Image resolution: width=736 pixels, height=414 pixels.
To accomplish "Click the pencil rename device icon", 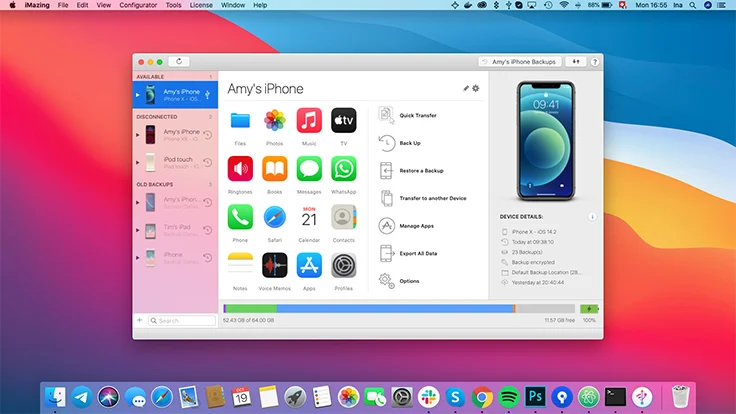I will point(466,89).
